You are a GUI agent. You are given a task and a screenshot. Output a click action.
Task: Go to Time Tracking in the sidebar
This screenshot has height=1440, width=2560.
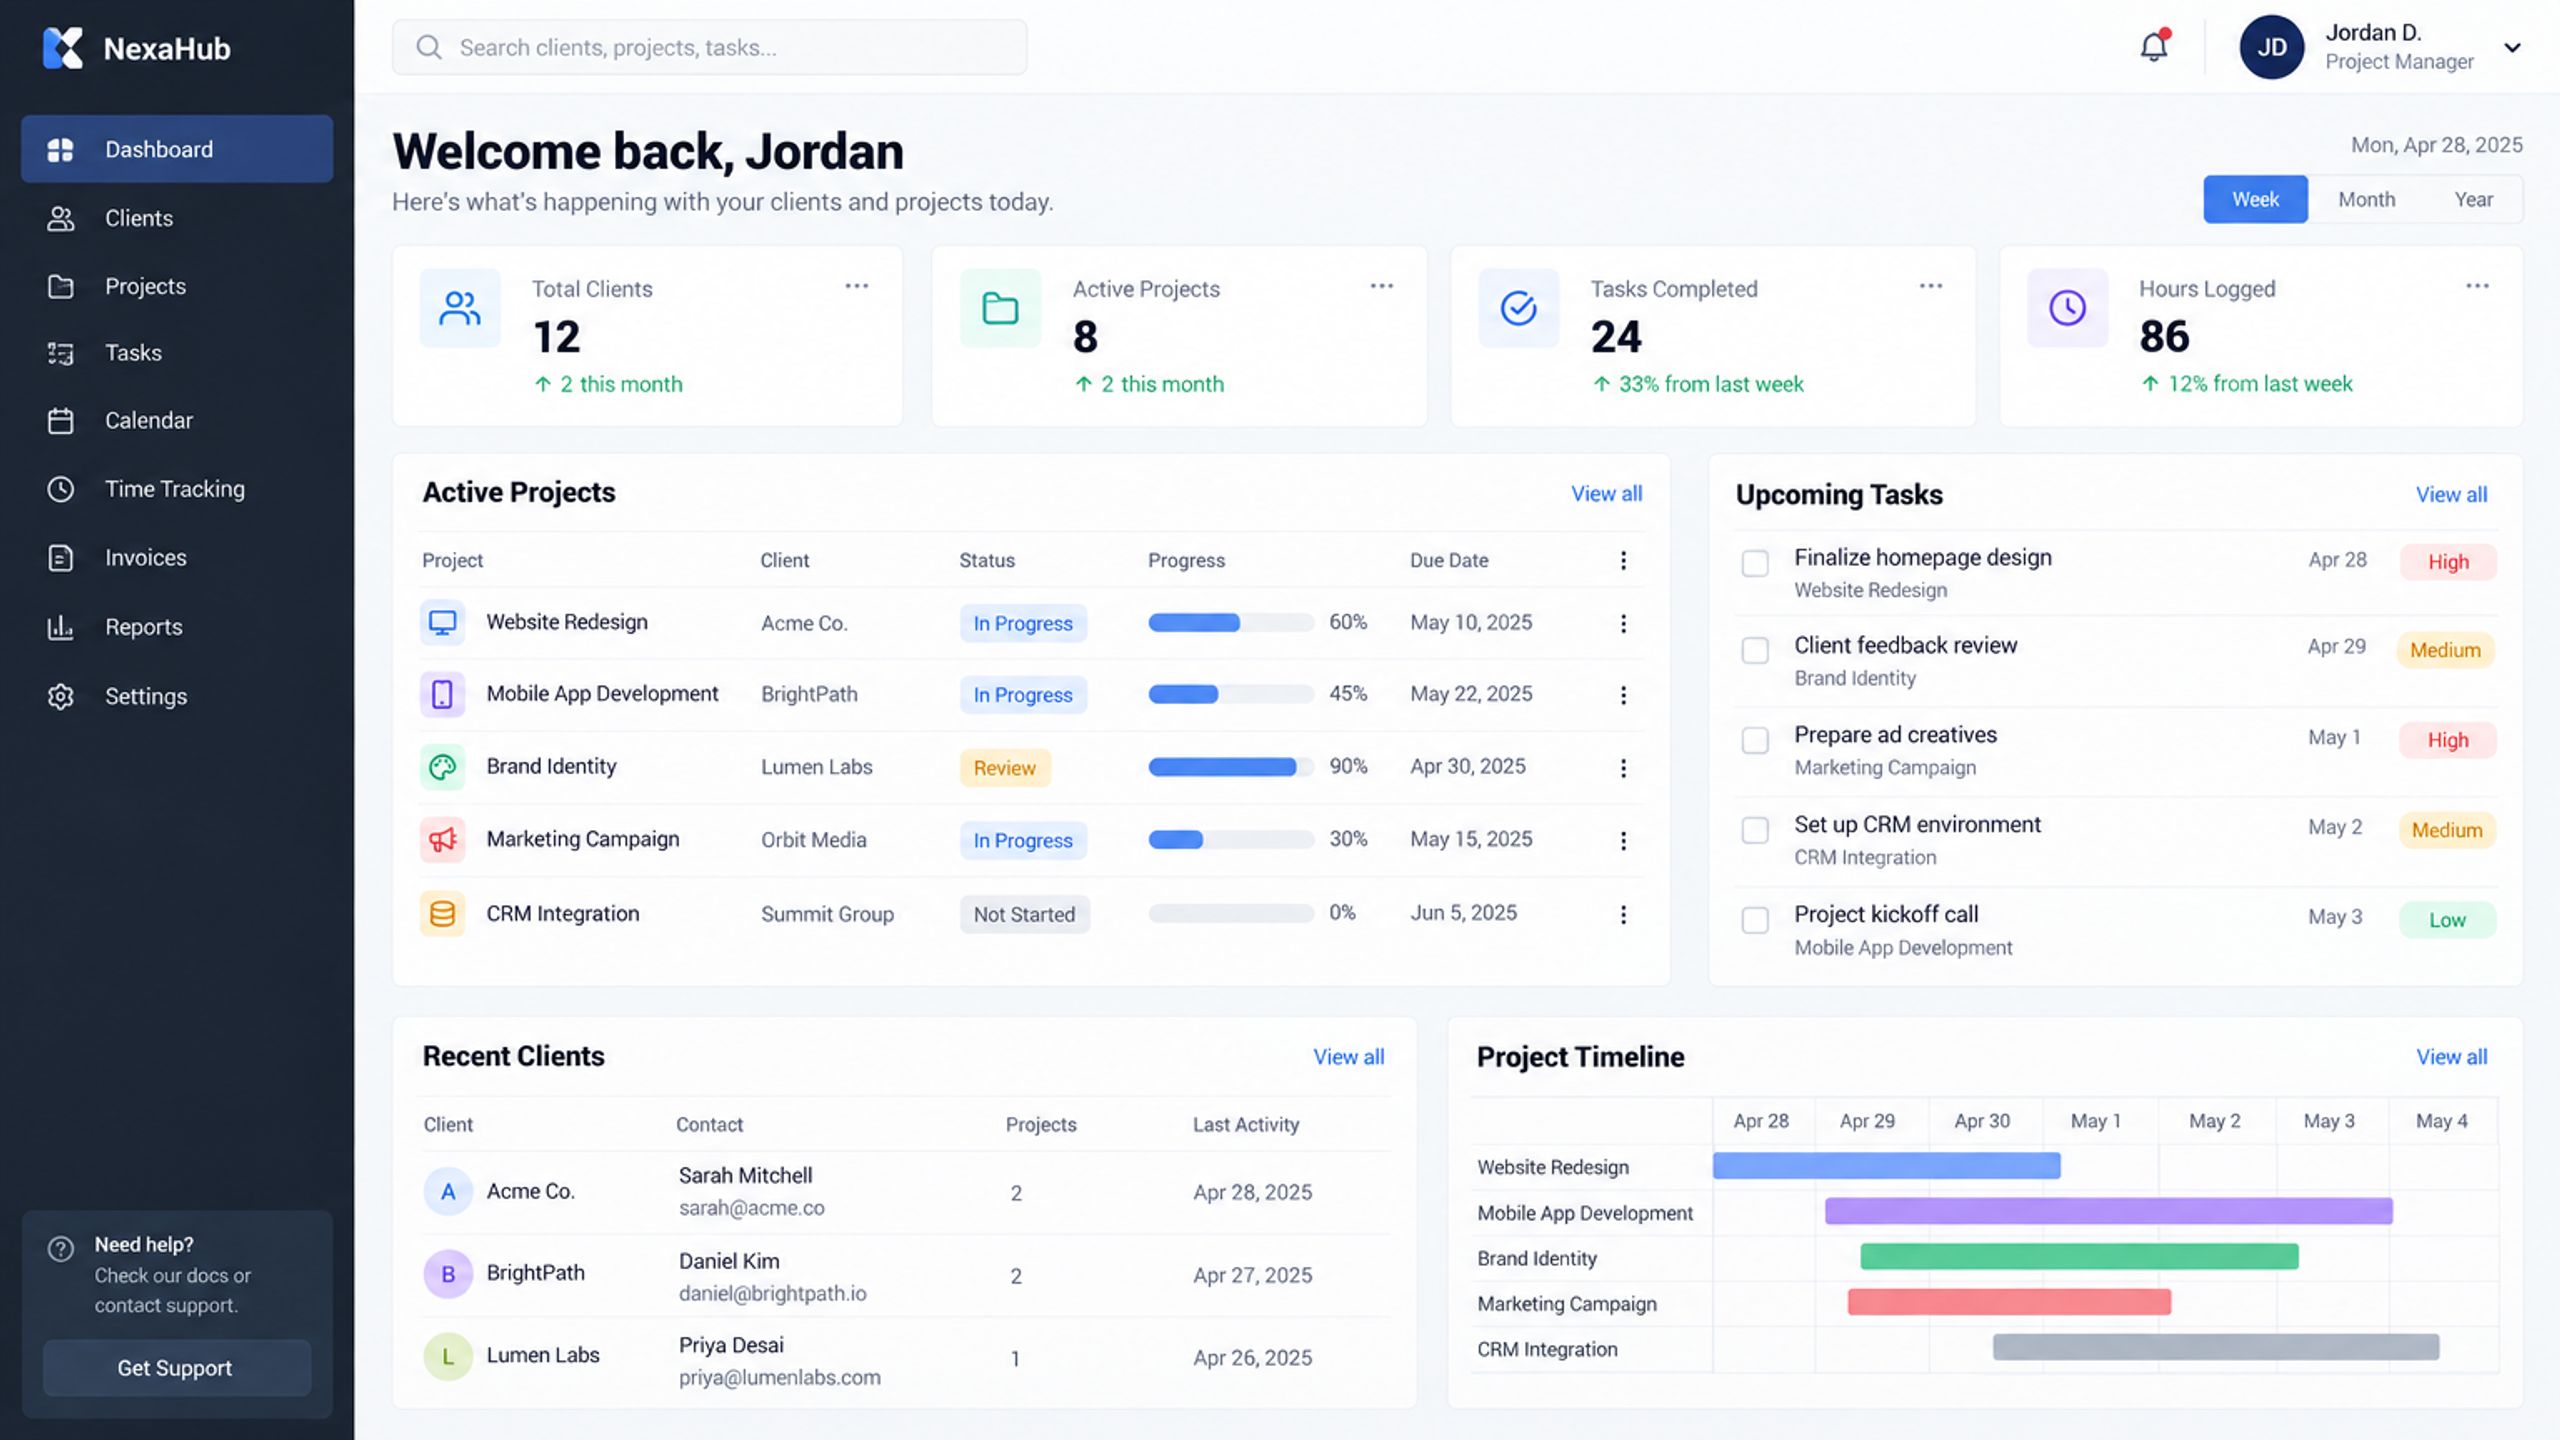pos(177,489)
